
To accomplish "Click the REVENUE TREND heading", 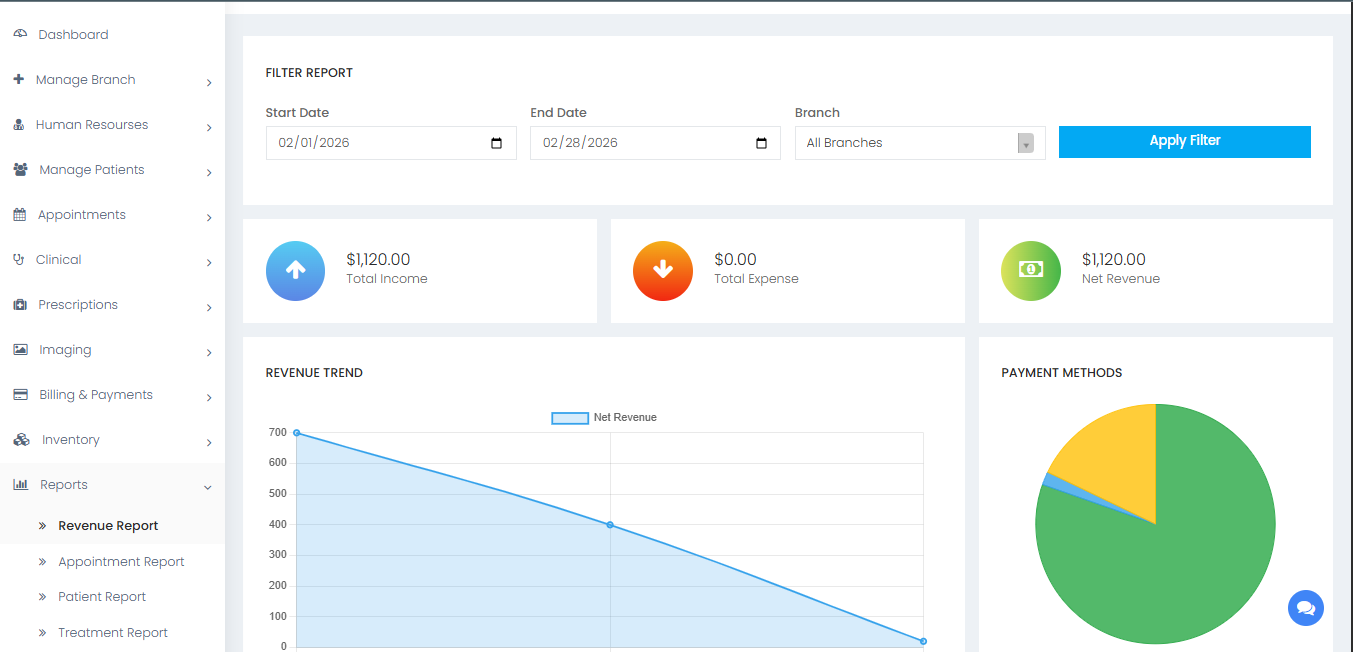I will (x=314, y=373).
